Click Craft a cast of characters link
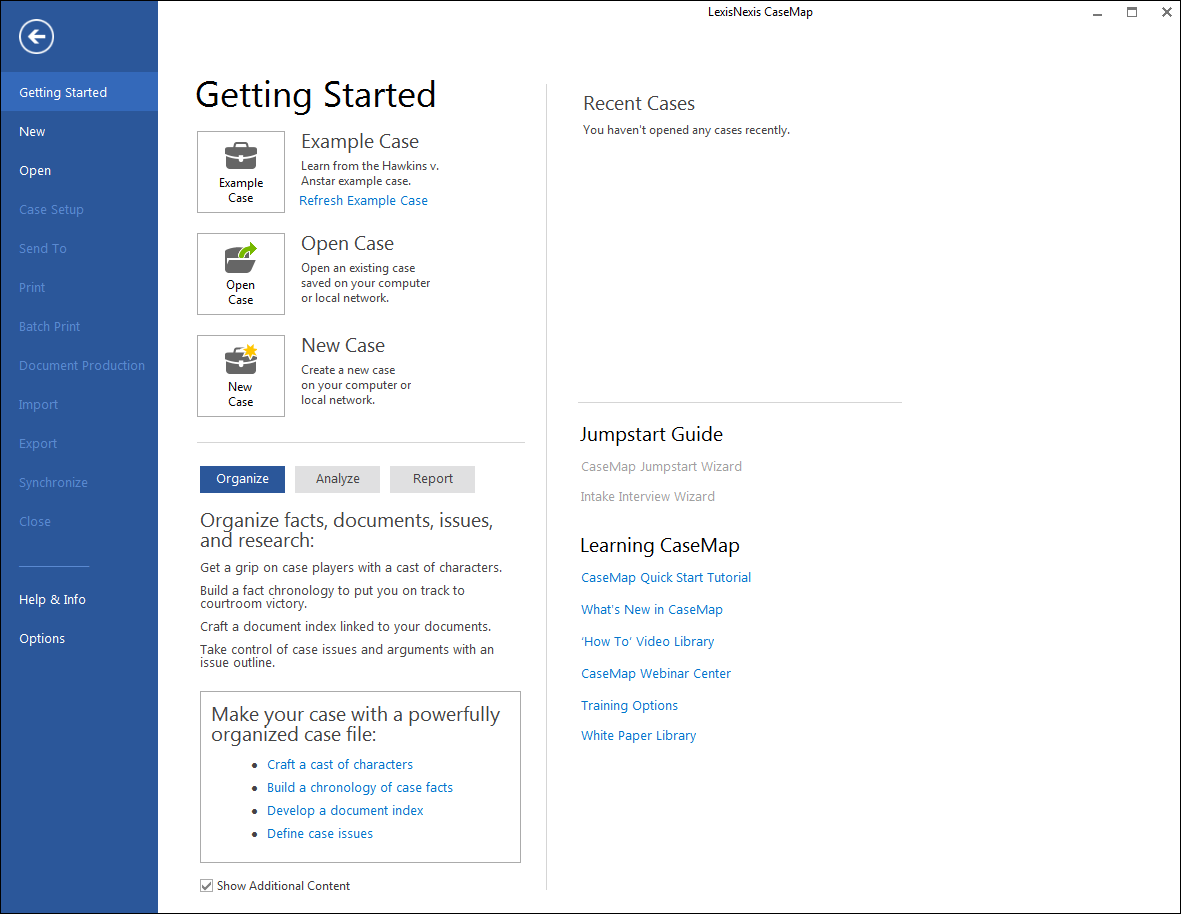The height and width of the screenshot is (914, 1181). 340,764
